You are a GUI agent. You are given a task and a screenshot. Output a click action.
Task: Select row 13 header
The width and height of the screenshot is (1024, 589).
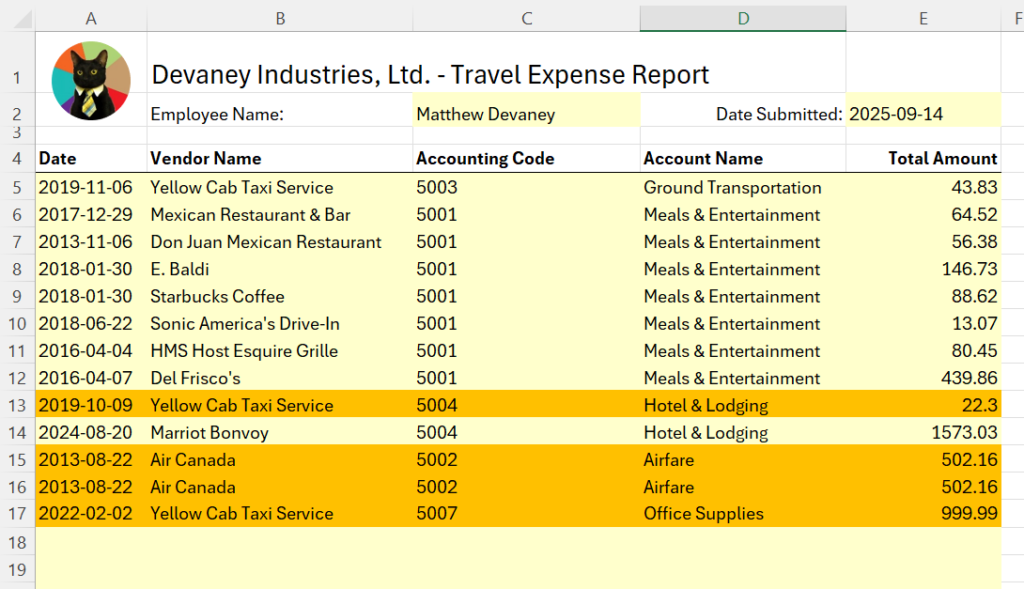pos(17,405)
